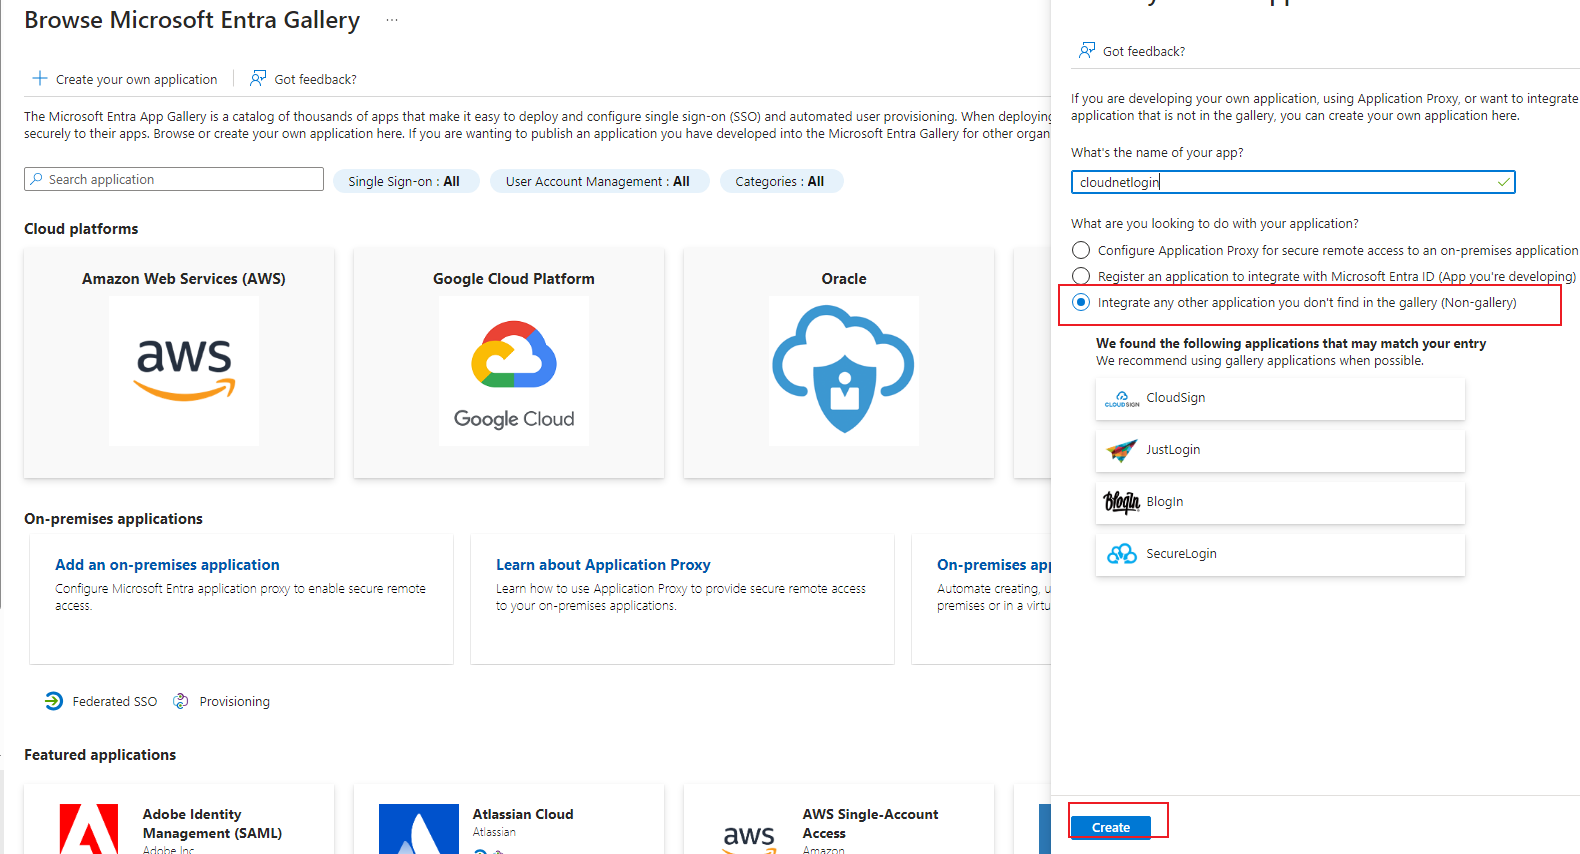Click the CloudSign logo icon

(1122, 399)
